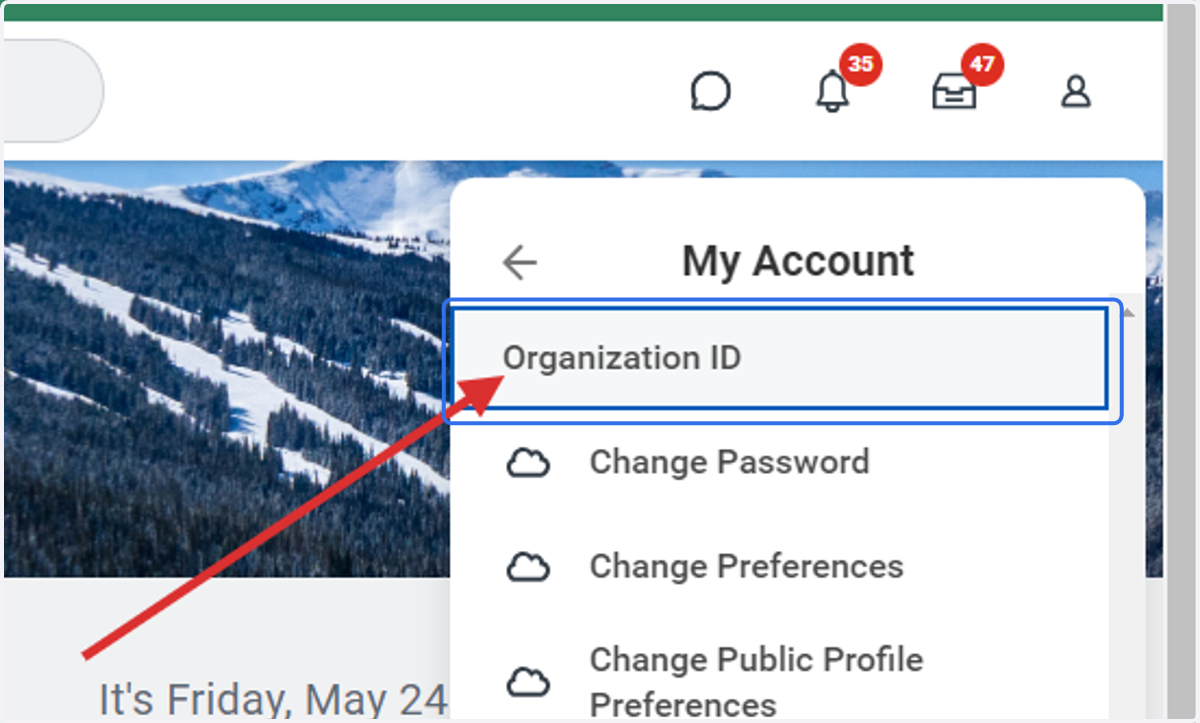
Task: Open the profile person icon
Action: [1075, 93]
